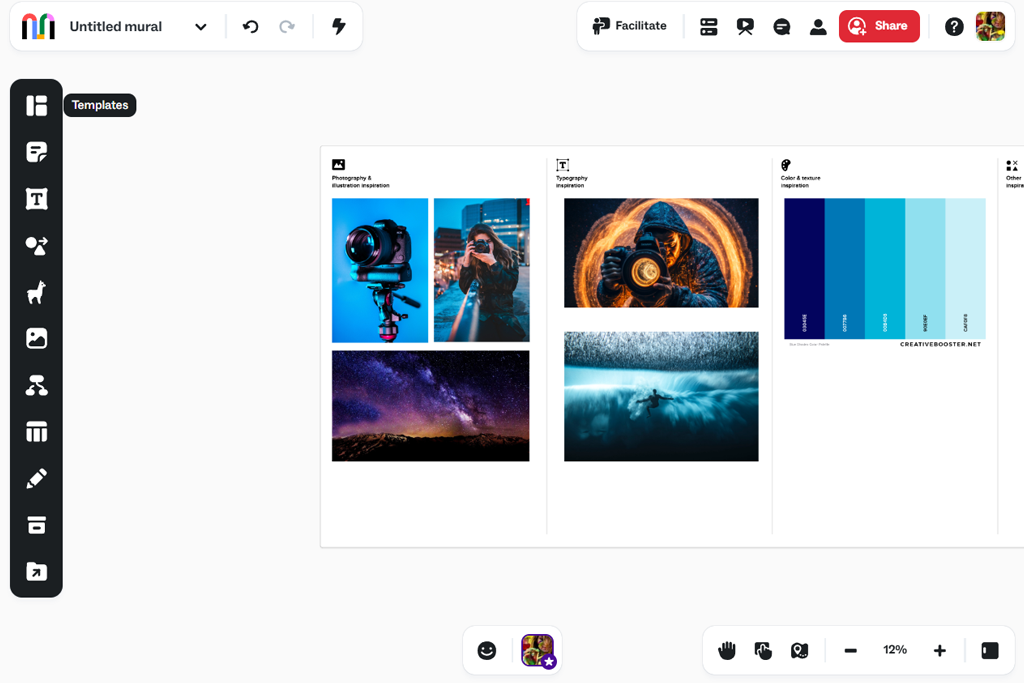Select the underwater swimmer wave image
This screenshot has height=683, width=1024.
tap(661, 396)
